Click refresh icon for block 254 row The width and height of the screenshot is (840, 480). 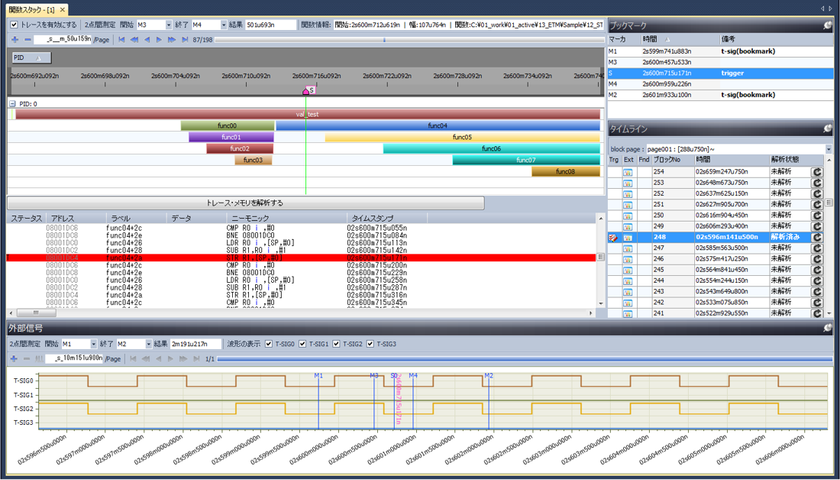click(x=817, y=172)
